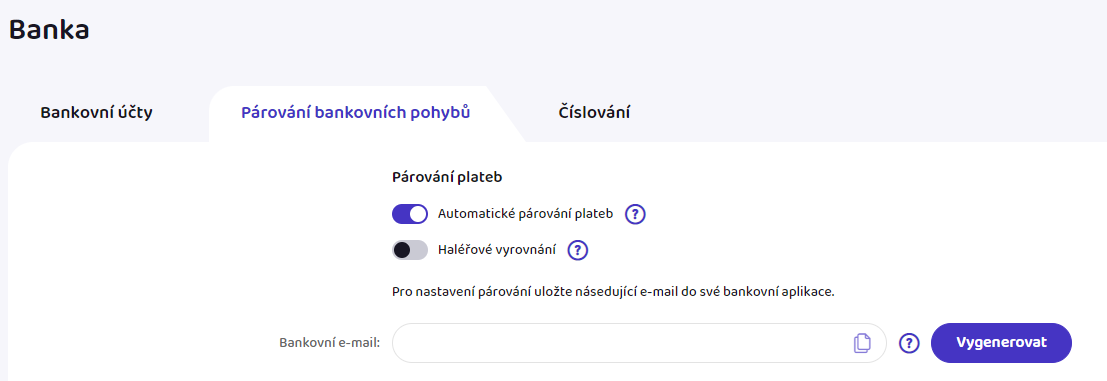Copy the bank e-mail with the clipboard icon

coord(862,343)
